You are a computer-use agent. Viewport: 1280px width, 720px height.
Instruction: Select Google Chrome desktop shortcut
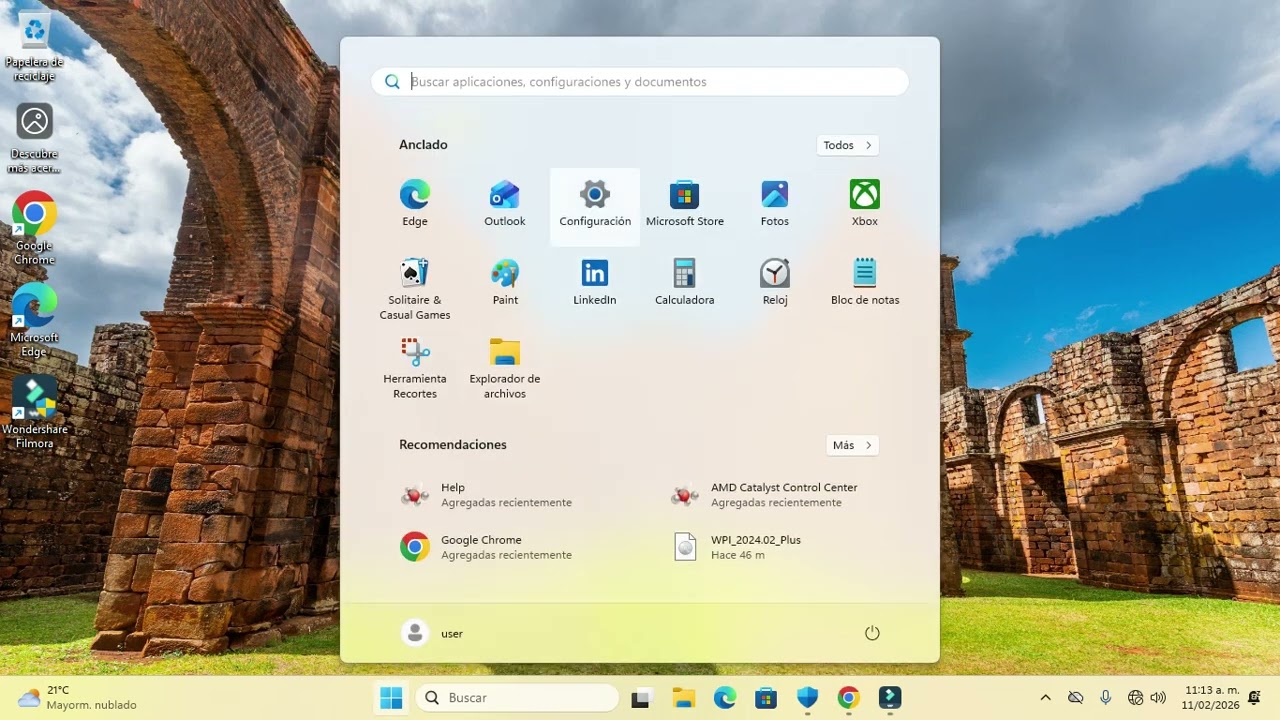click(34, 228)
